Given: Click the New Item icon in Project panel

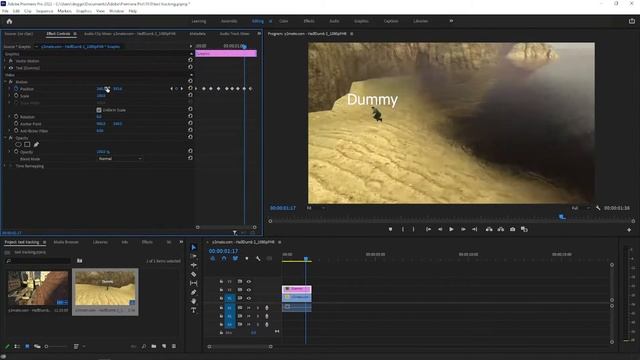Looking at the screenshot, I should tap(164, 346).
